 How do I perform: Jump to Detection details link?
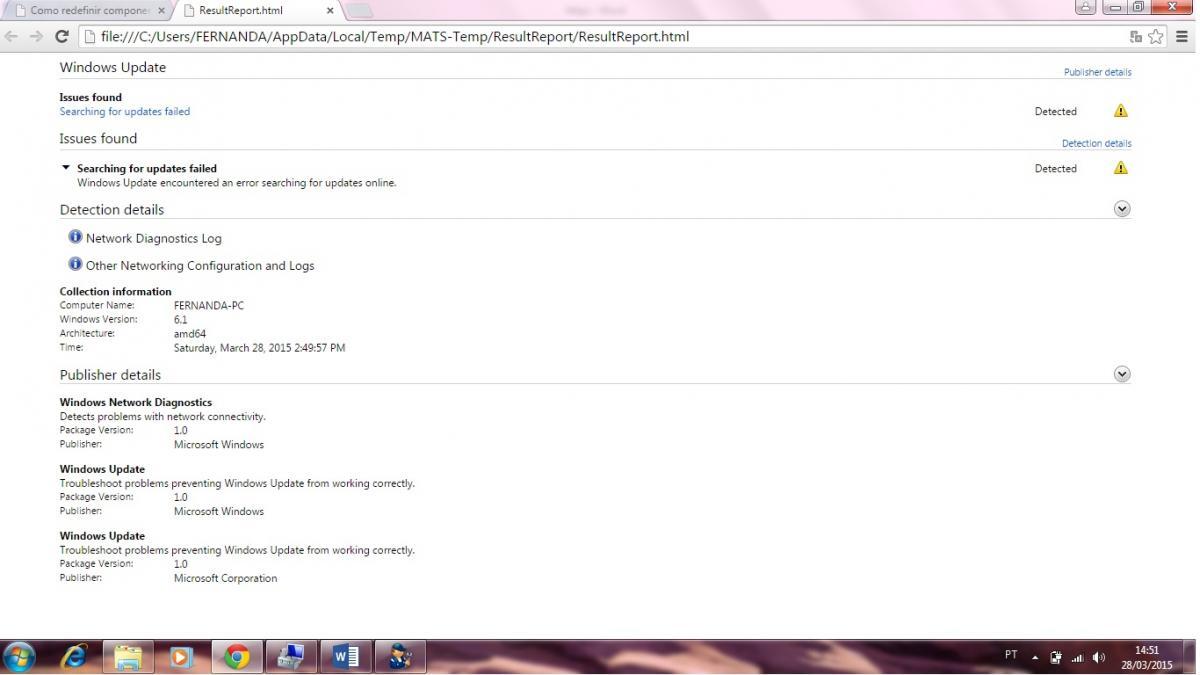click(x=1096, y=143)
